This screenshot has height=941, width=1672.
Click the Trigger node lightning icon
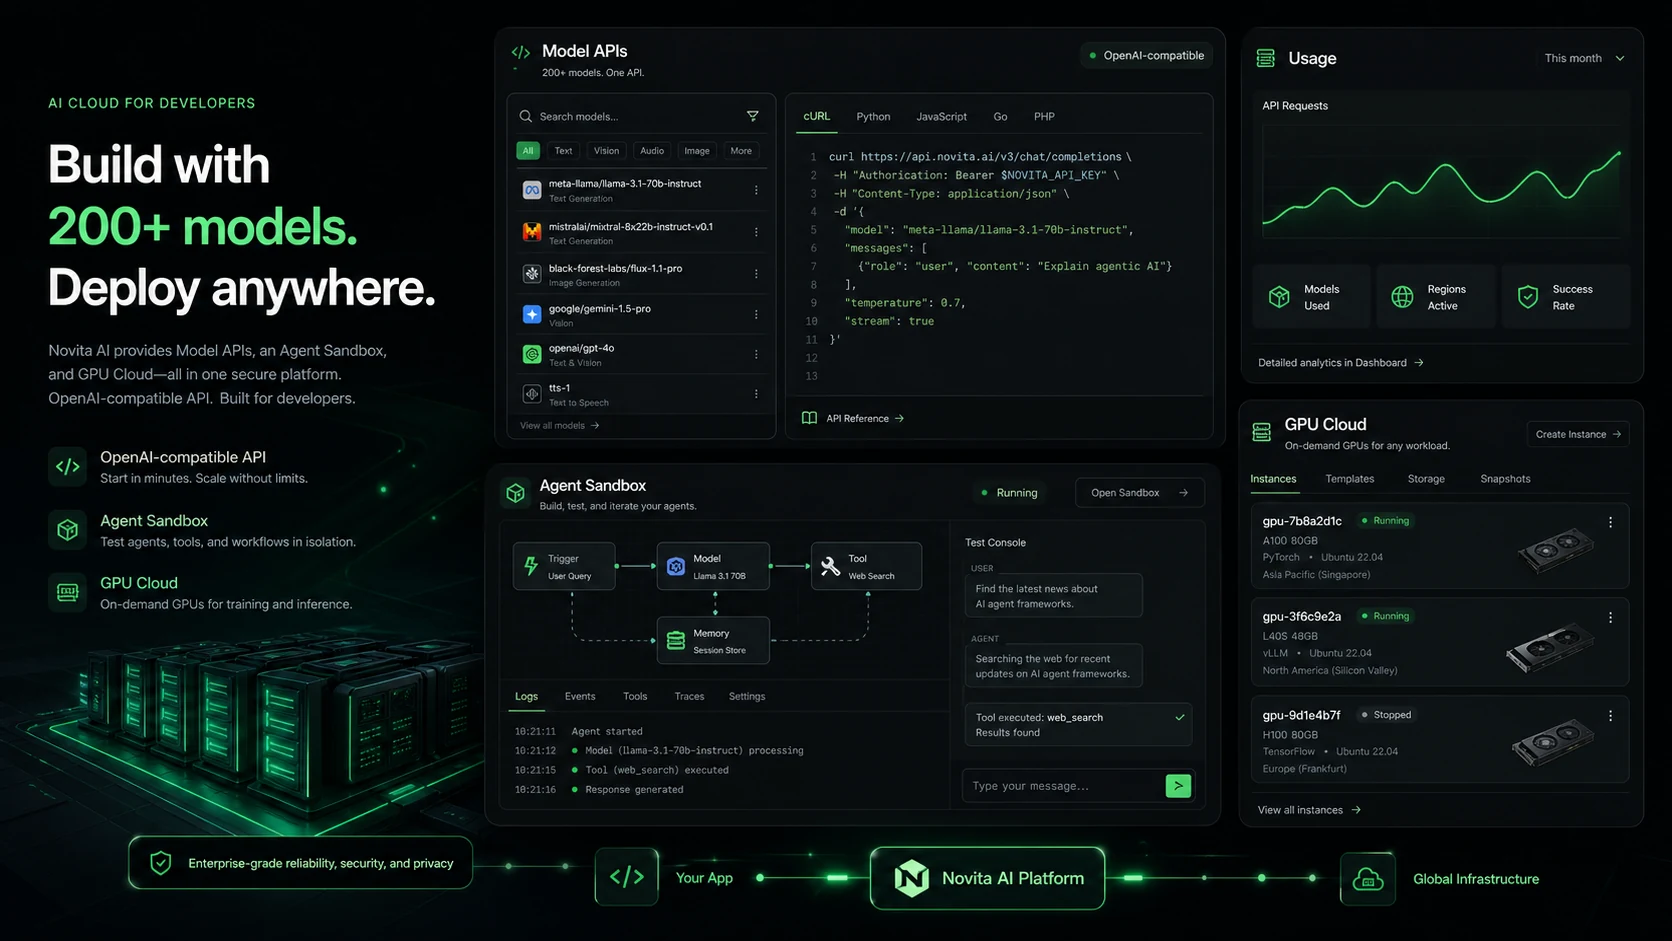tap(531, 566)
